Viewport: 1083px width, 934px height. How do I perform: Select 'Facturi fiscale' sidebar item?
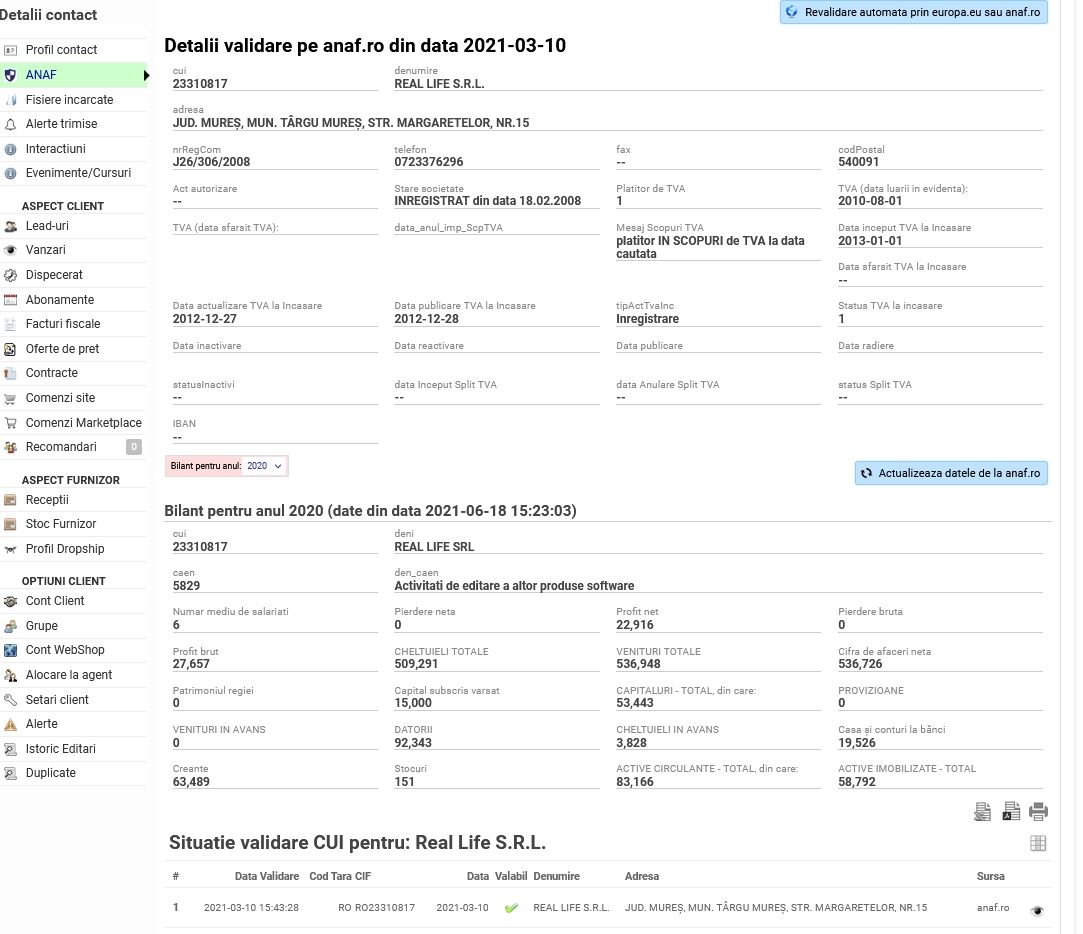click(x=63, y=324)
